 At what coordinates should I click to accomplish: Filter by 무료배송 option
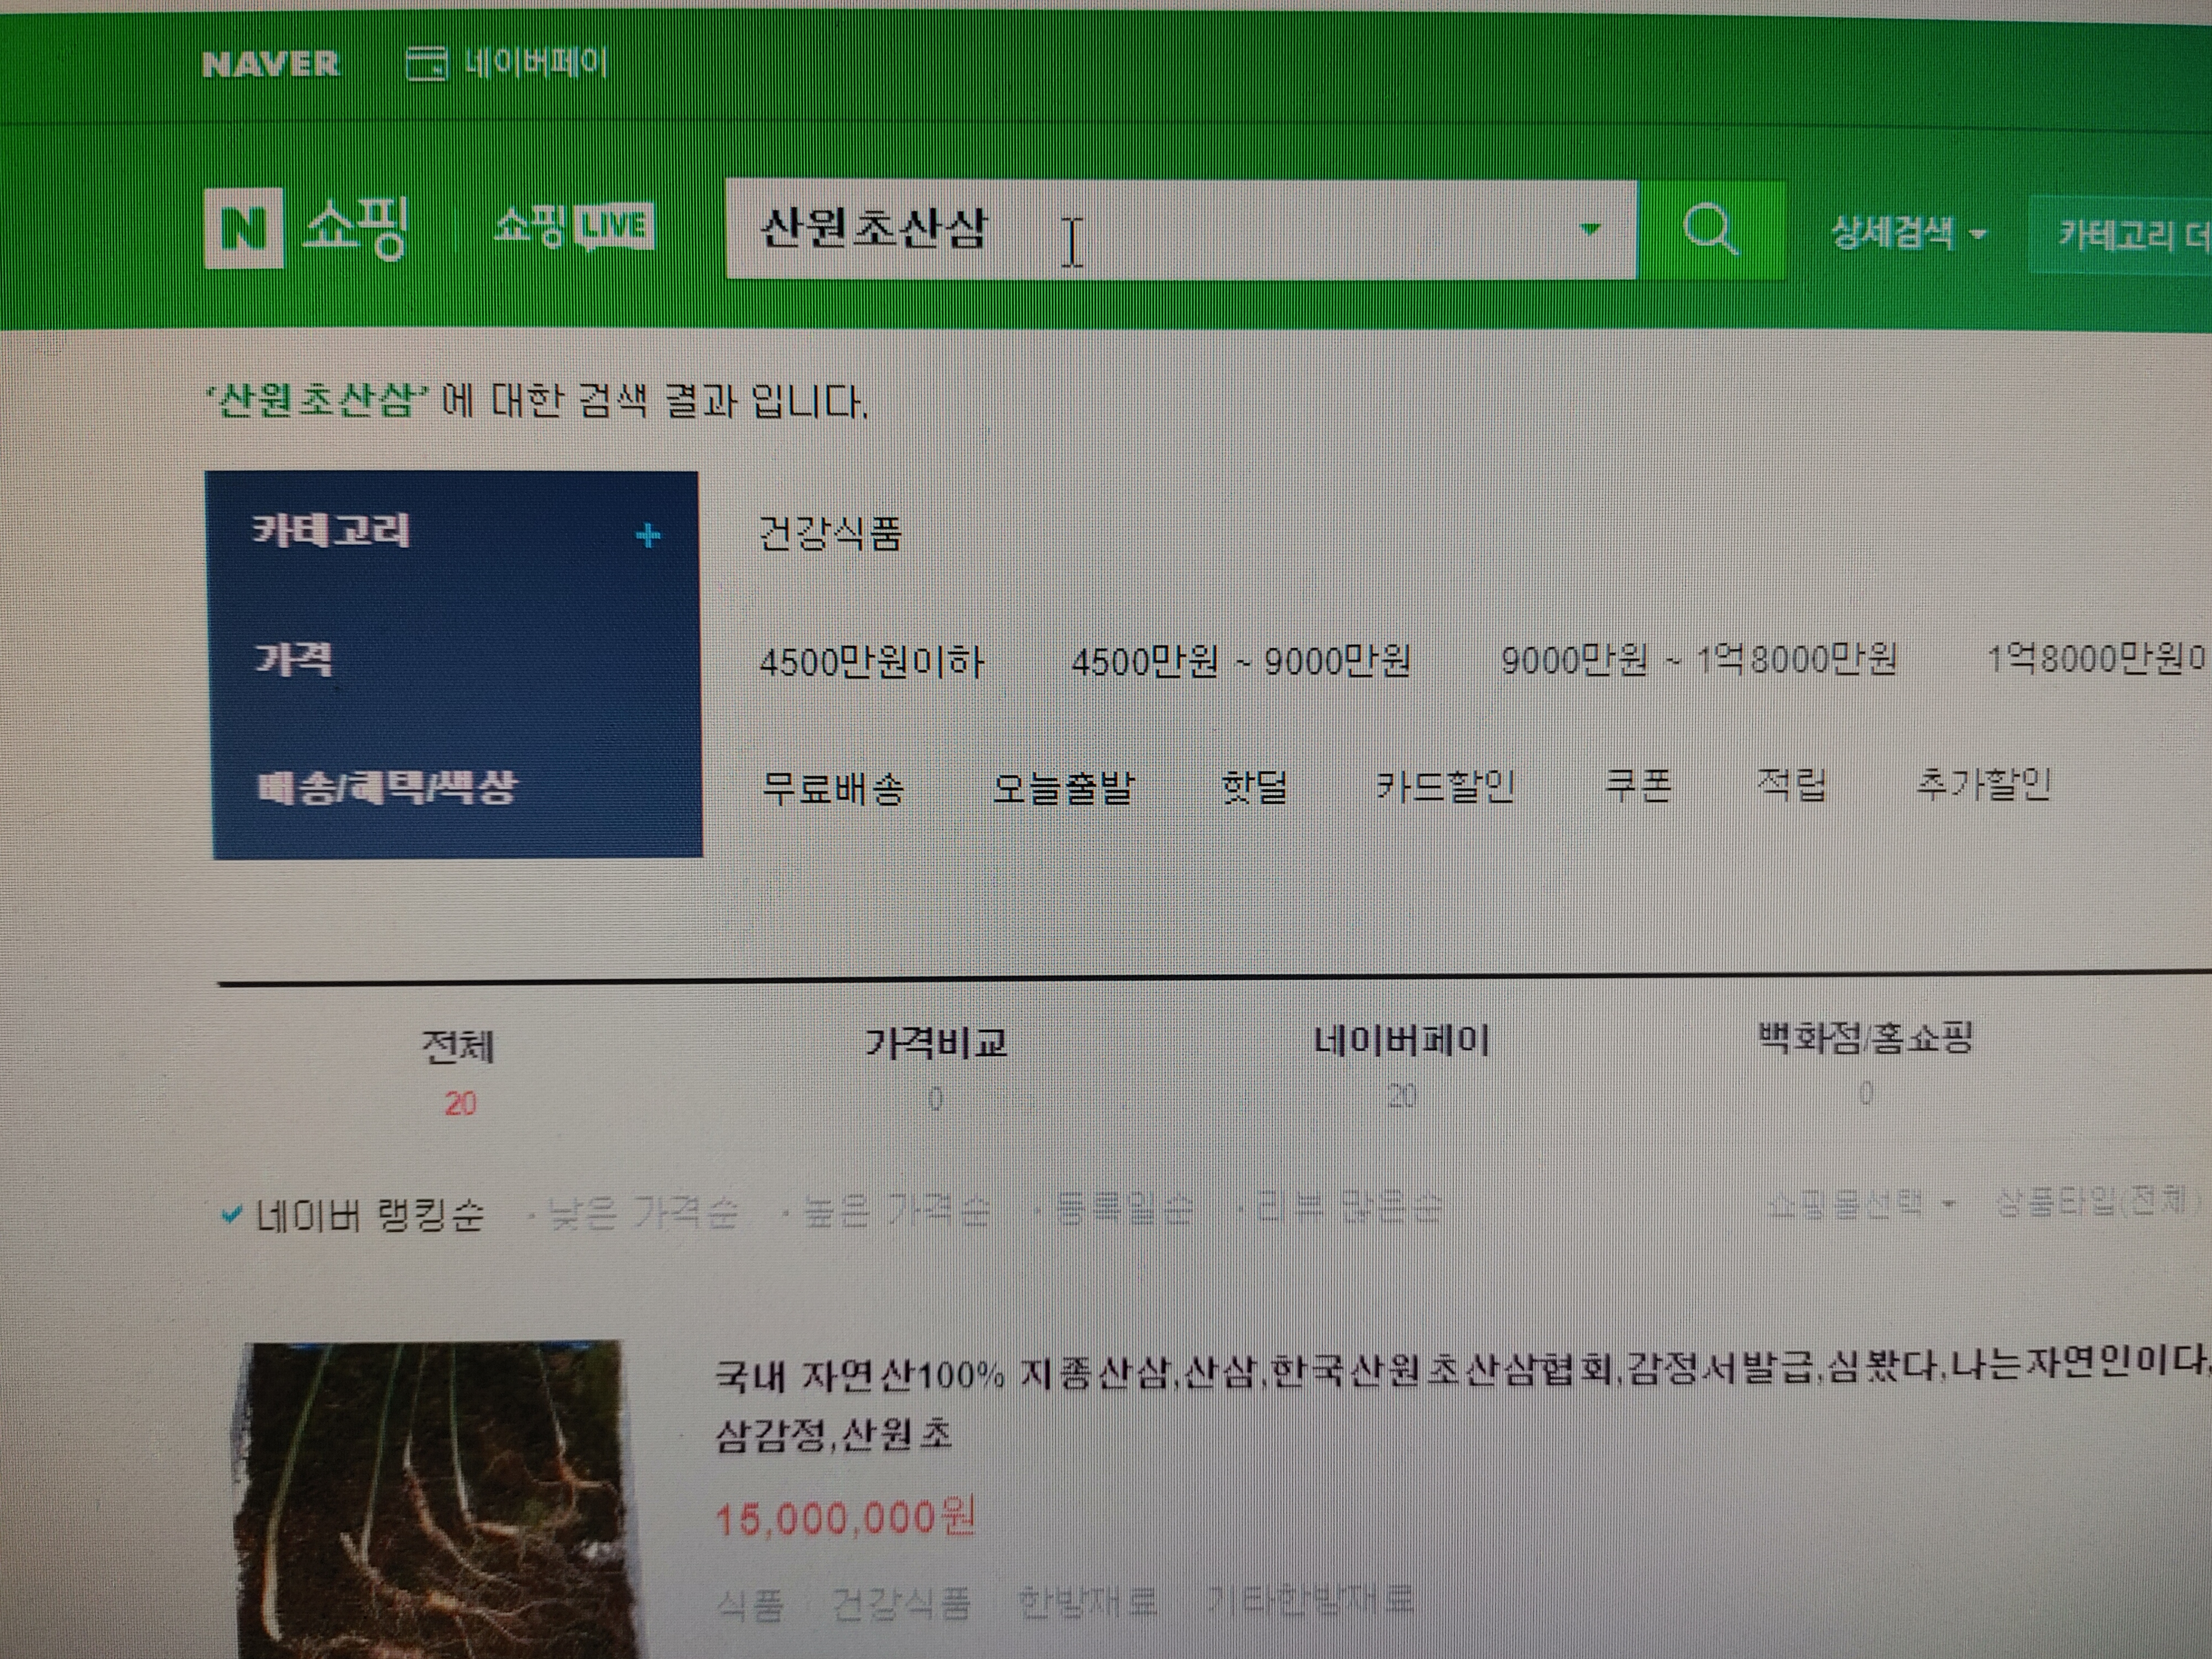(833, 789)
